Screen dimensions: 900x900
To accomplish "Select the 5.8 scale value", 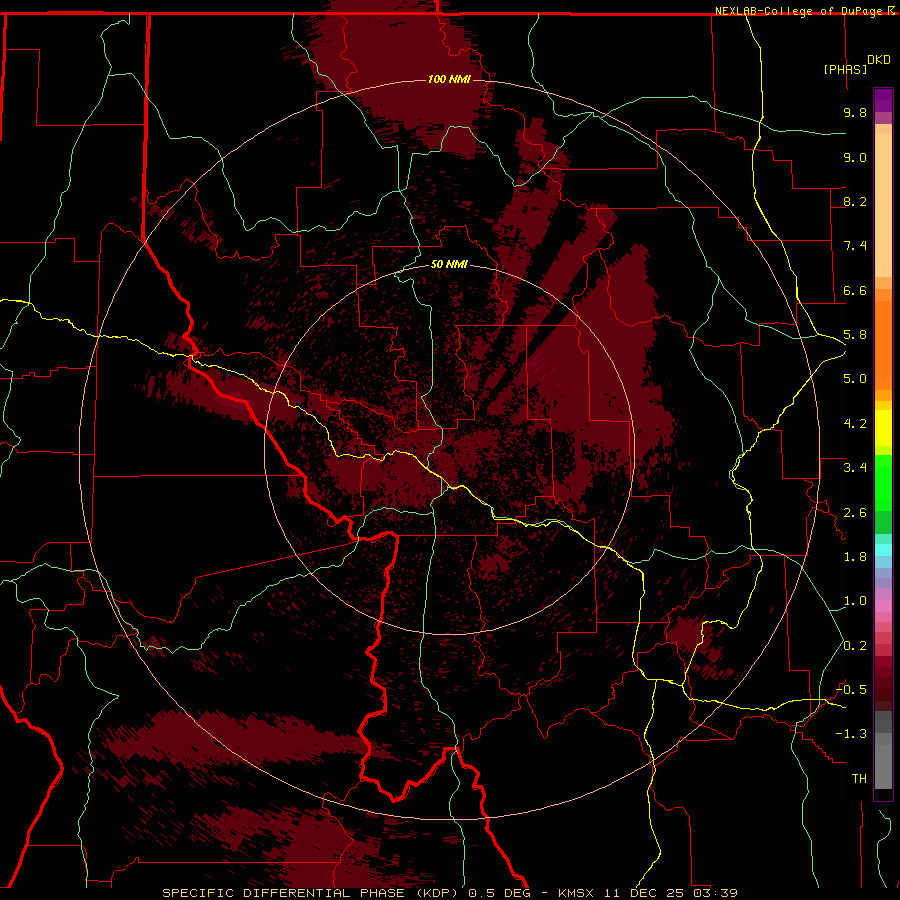I will pos(855,335).
